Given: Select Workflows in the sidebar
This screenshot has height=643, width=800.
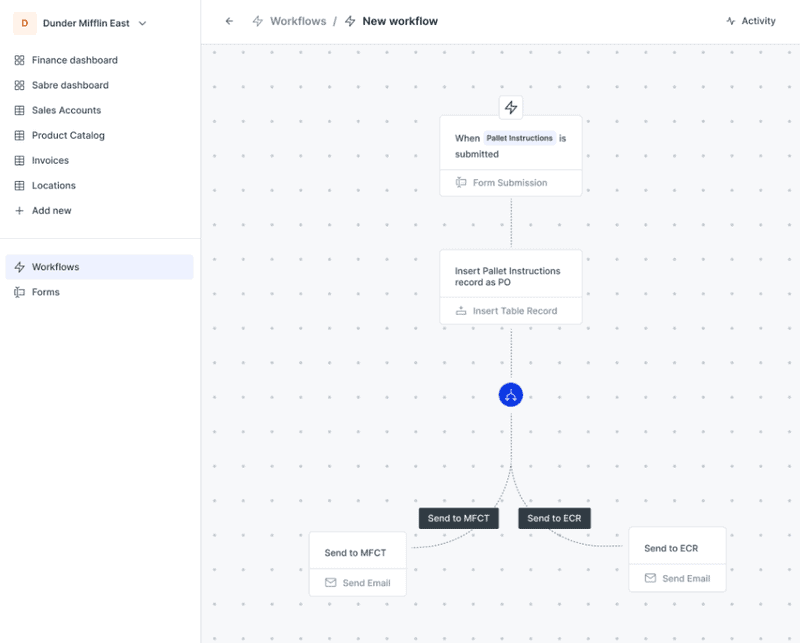Looking at the screenshot, I should [99, 267].
